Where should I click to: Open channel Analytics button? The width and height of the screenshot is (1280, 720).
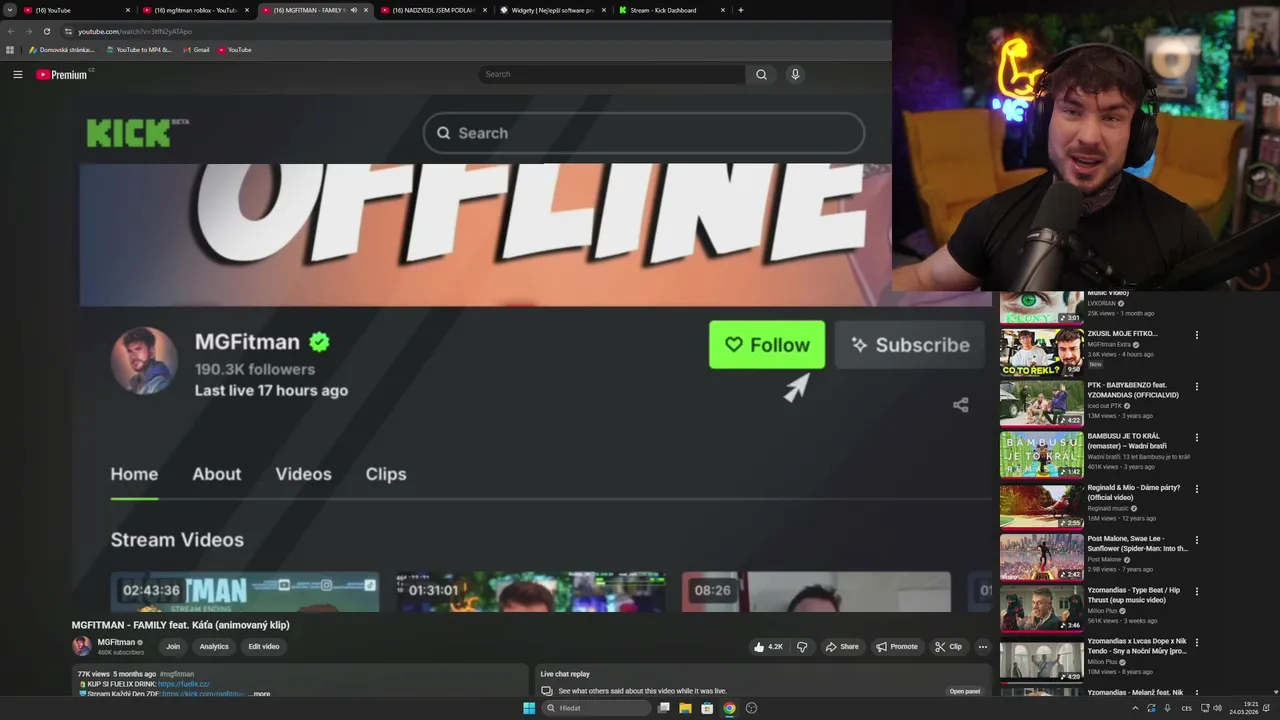click(214, 647)
